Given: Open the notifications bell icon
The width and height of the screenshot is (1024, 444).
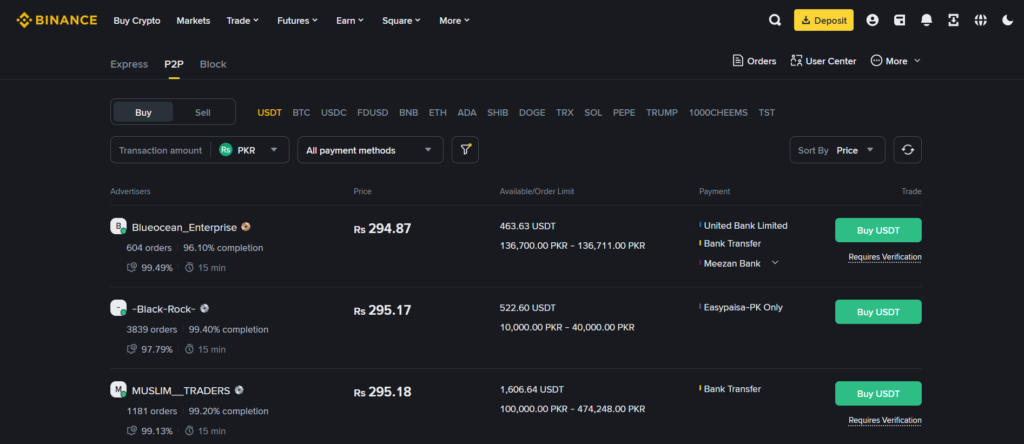Looking at the screenshot, I should [x=926, y=20].
